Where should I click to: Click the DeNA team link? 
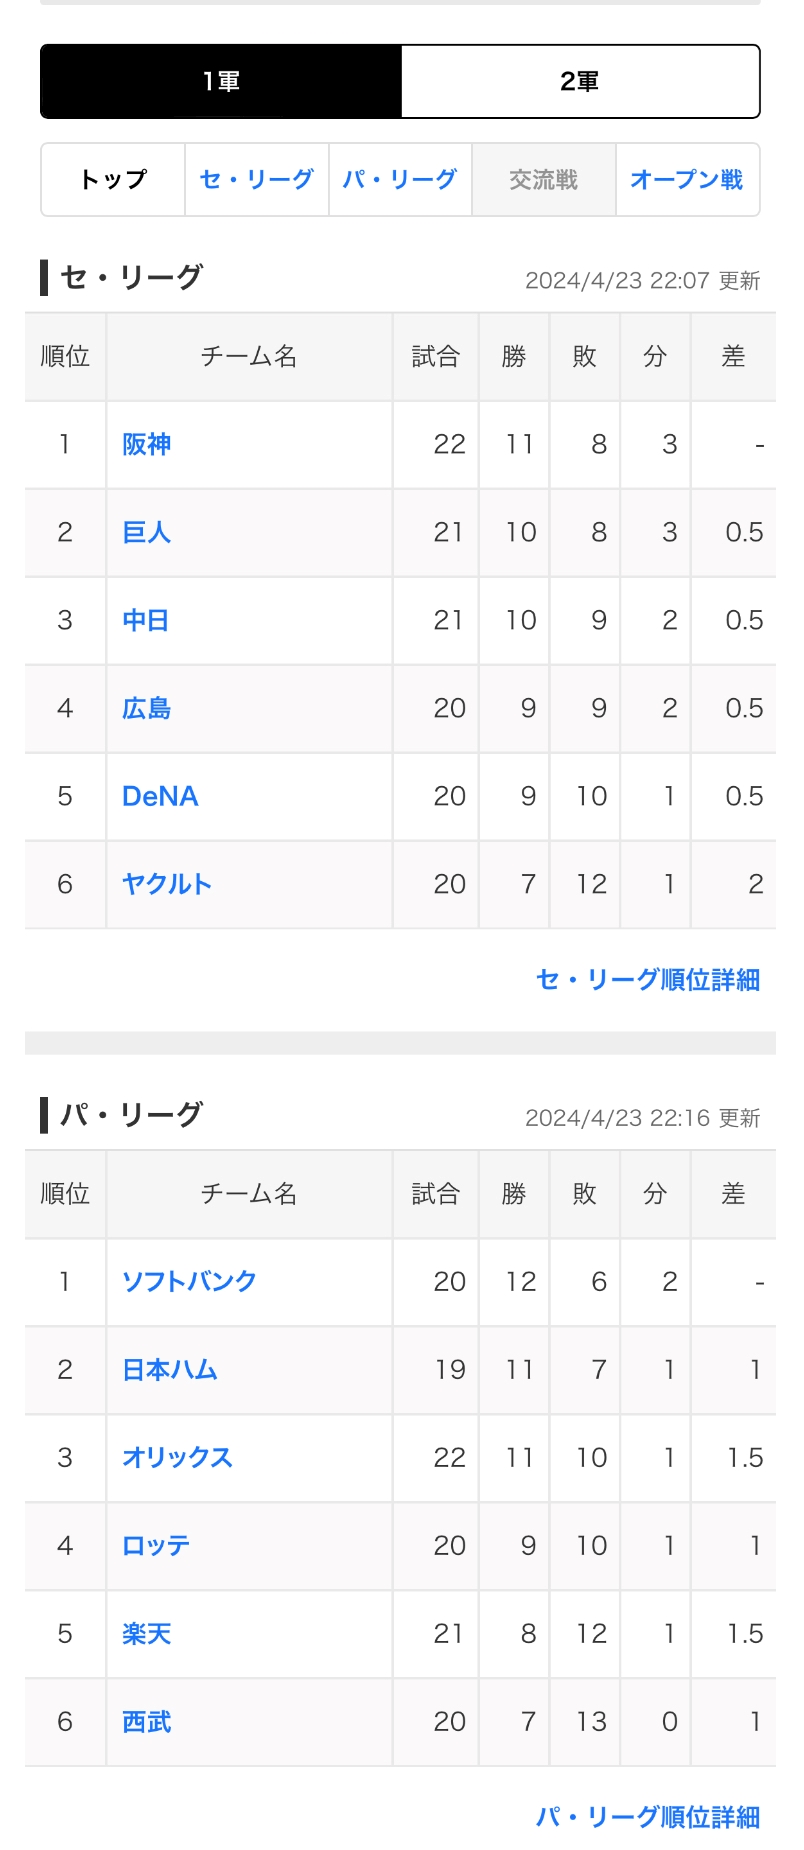160,796
